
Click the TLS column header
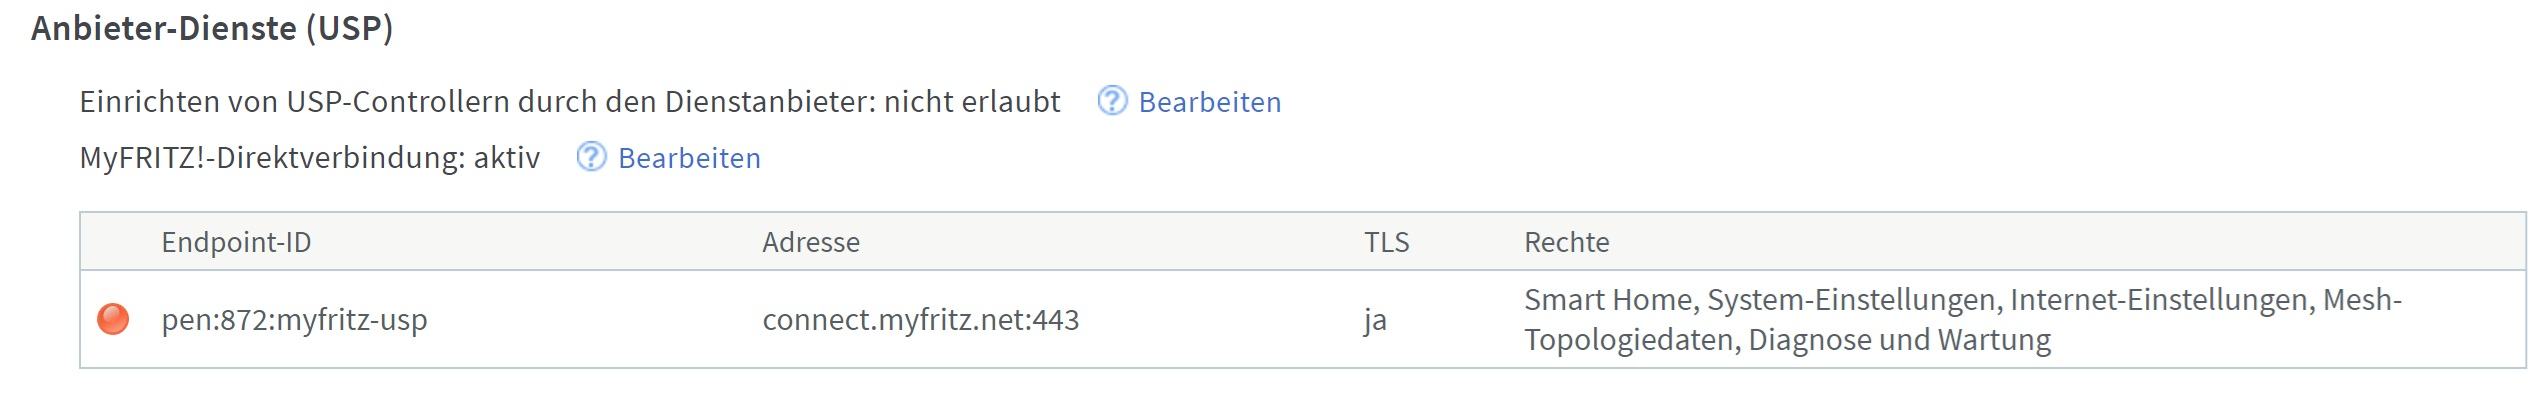coord(1386,242)
